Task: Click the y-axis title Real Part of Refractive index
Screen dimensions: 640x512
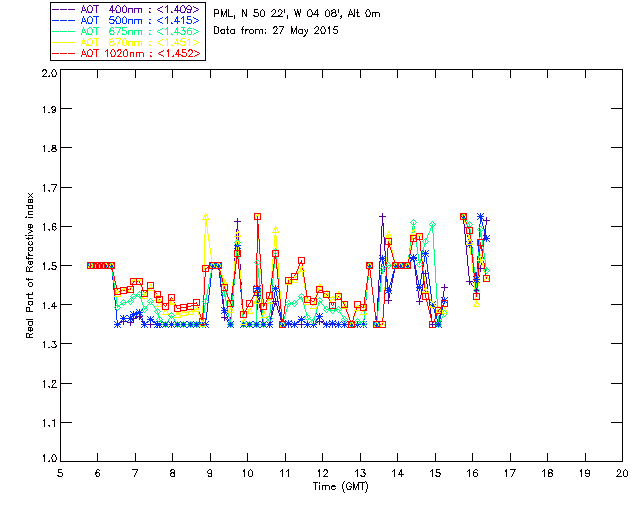Action: click(30, 265)
